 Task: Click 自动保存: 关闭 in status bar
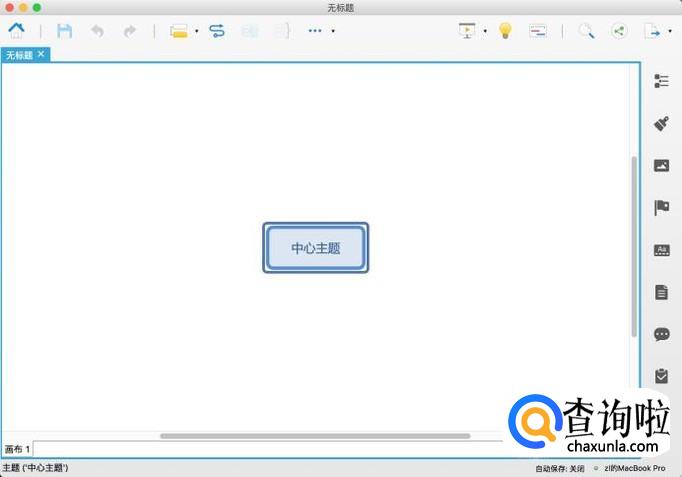[x=560, y=468]
